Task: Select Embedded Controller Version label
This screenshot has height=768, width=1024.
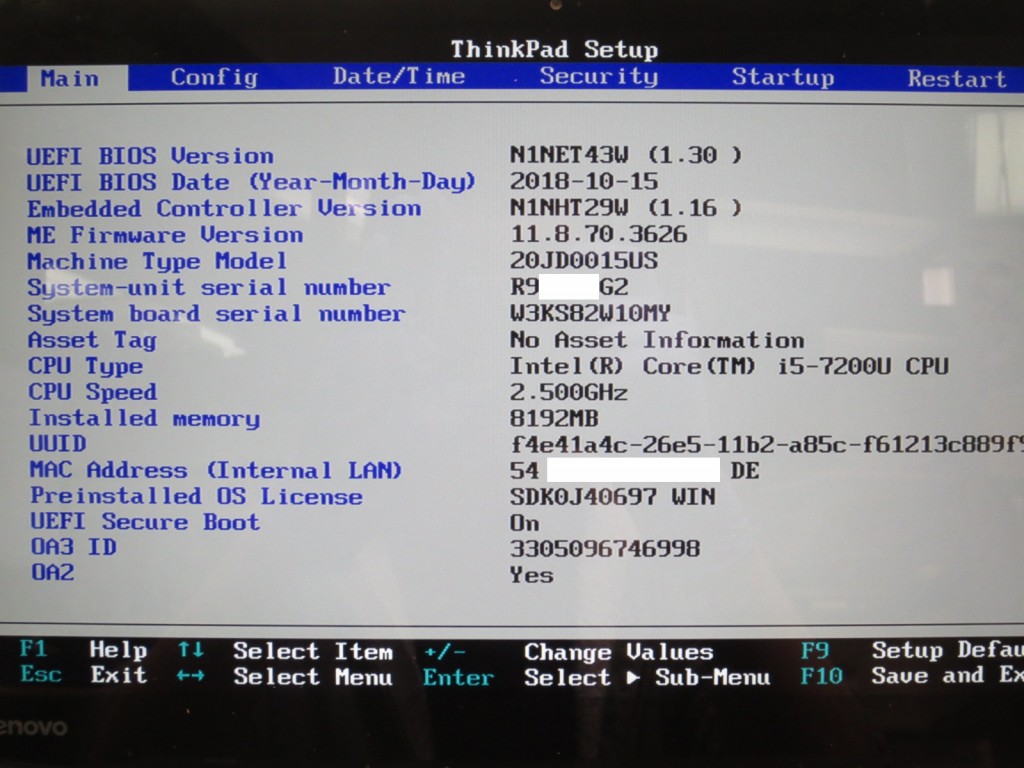Action: (224, 208)
